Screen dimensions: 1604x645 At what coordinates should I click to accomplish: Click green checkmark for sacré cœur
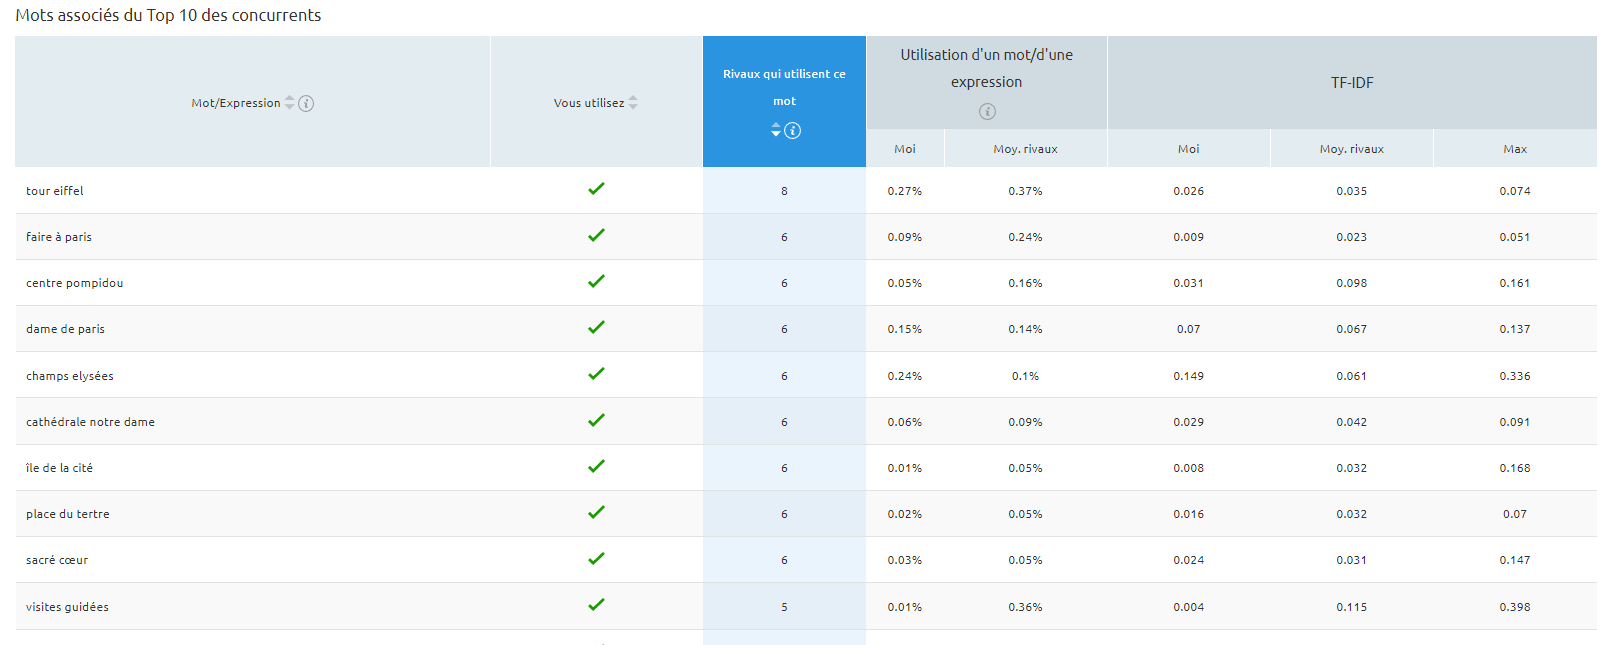tap(596, 558)
